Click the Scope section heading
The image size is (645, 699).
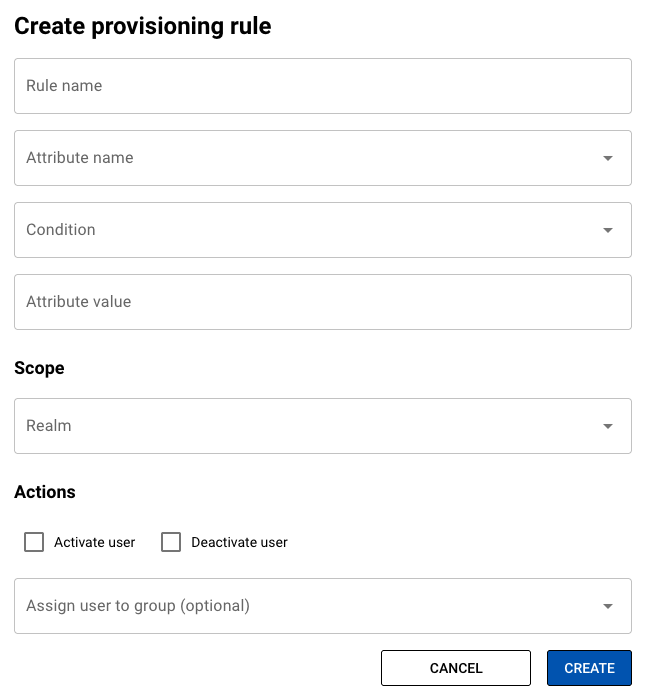[39, 368]
